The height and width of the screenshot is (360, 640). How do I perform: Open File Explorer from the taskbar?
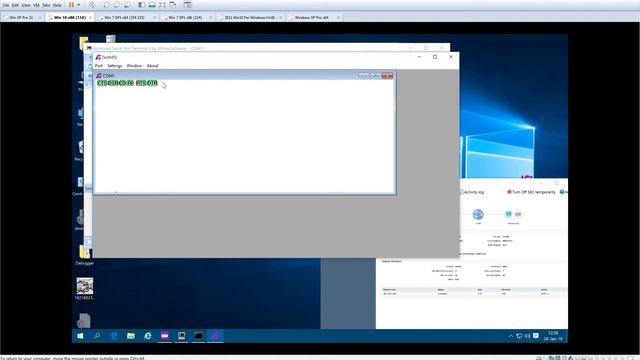pos(131,336)
